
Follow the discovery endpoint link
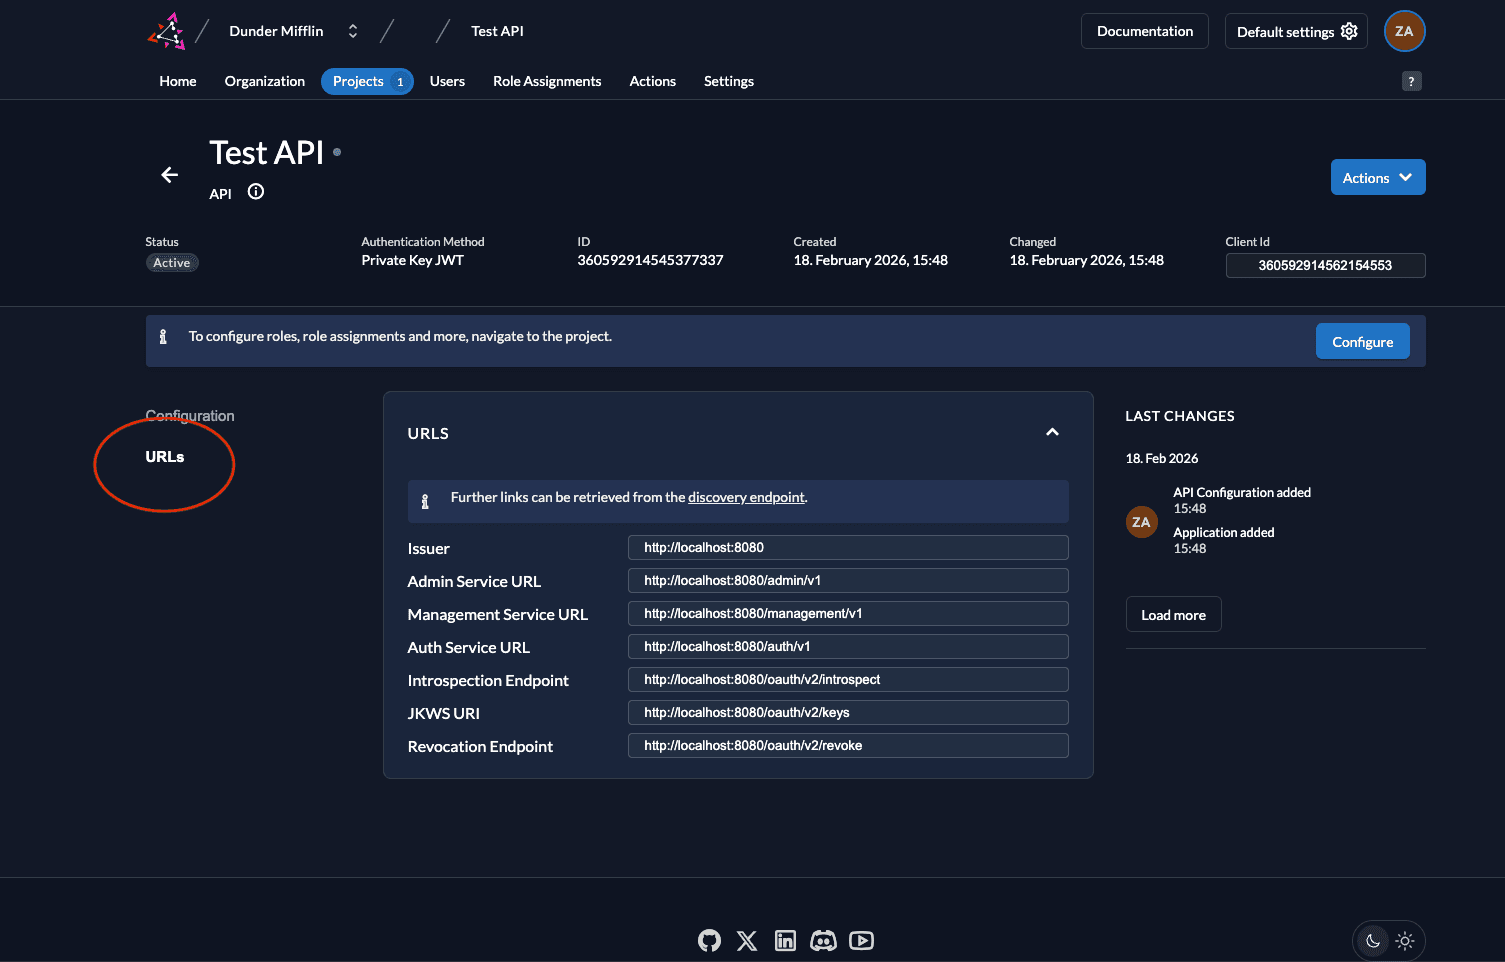pos(746,497)
